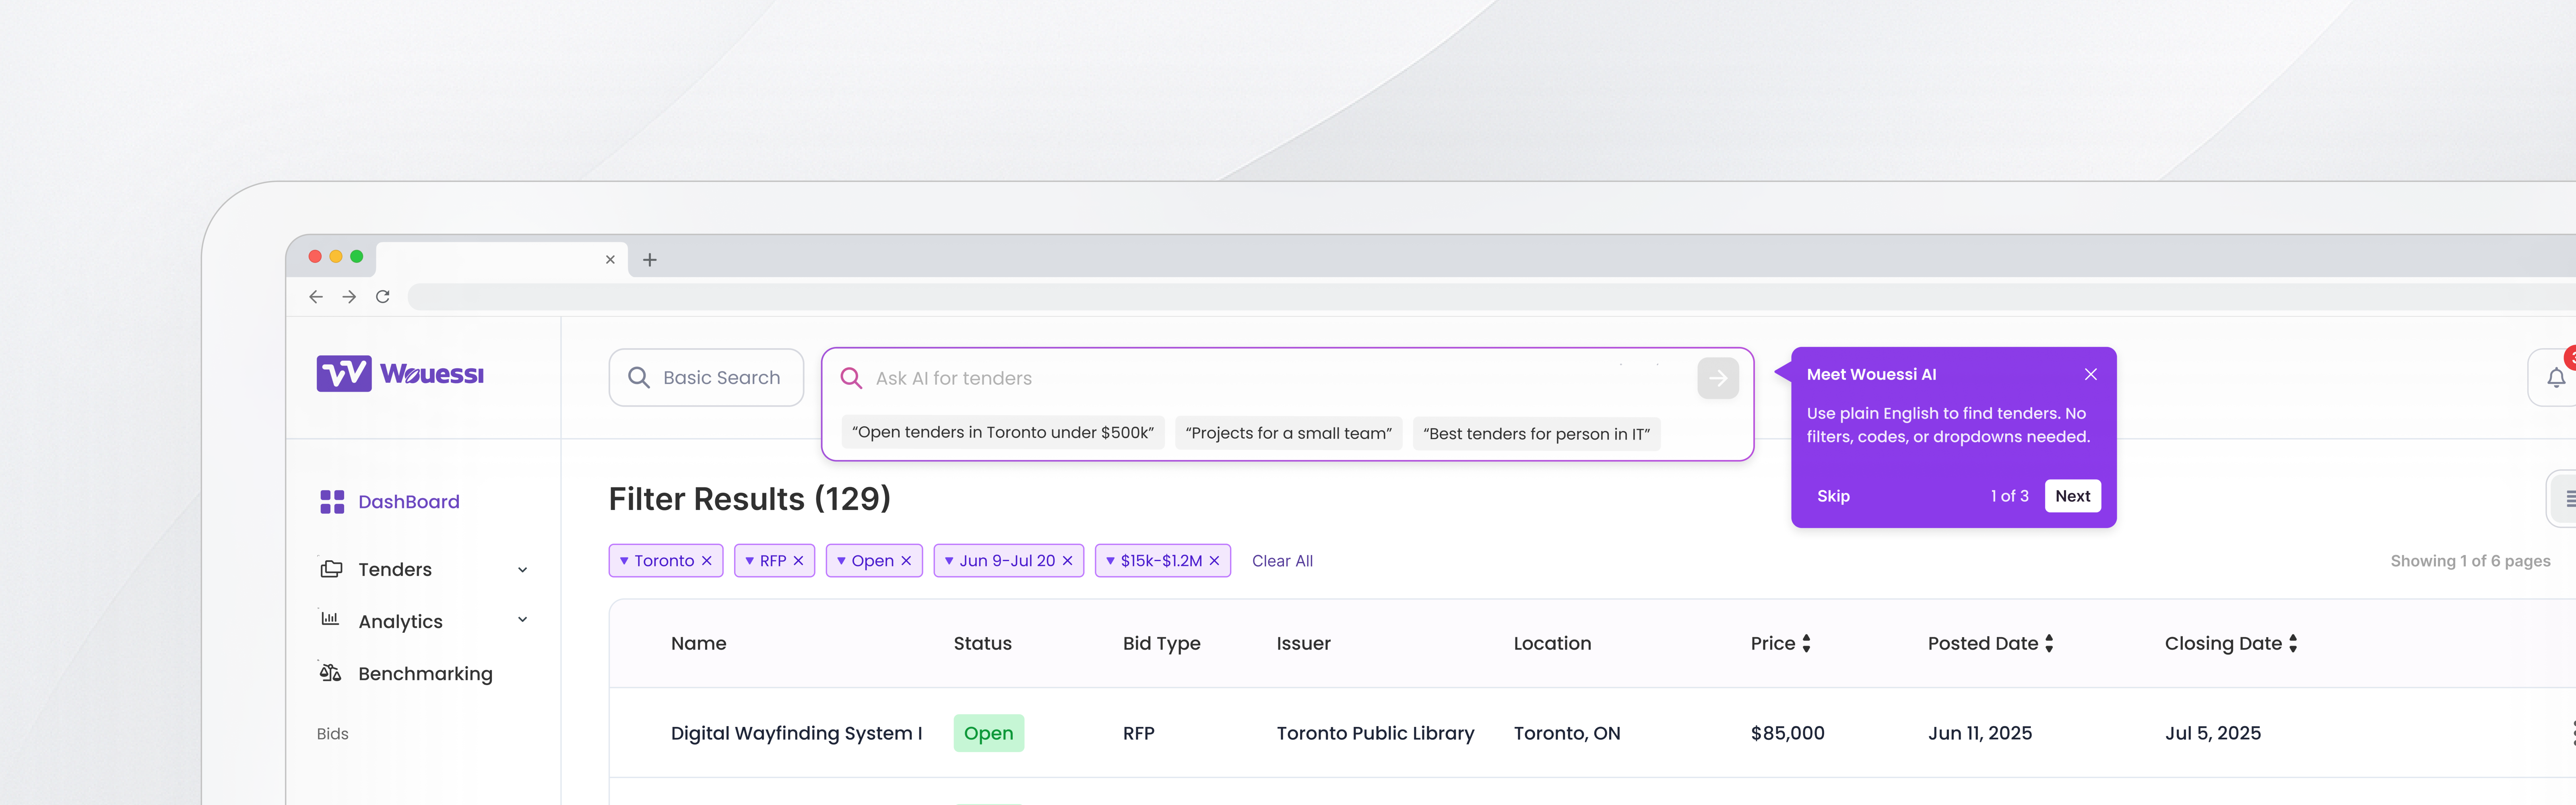Close the Meet Wouessi AI tooltip
The image size is (2576, 805).
[x=2090, y=374]
